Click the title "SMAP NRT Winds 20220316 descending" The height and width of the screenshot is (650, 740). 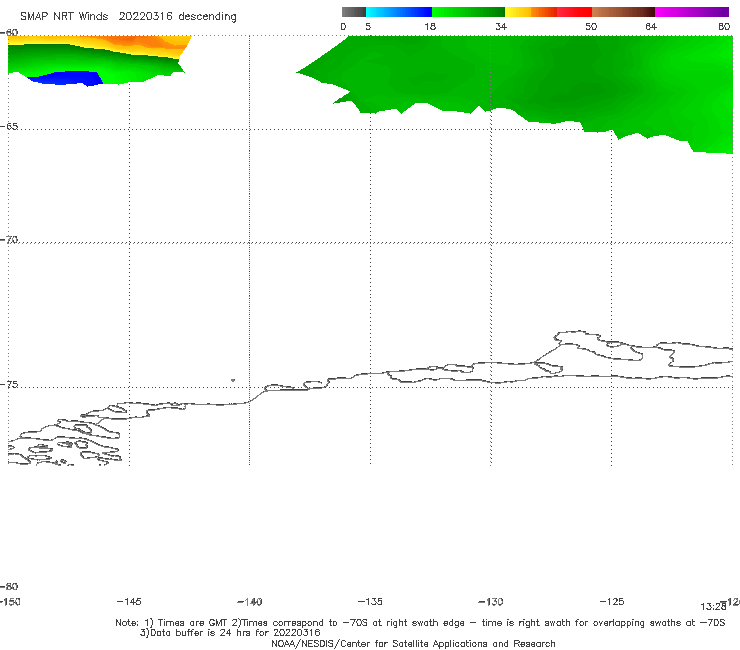(x=128, y=16)
